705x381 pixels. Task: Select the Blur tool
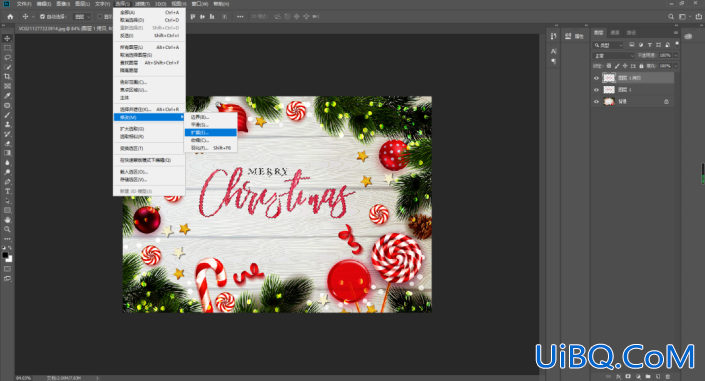(7, 162)
